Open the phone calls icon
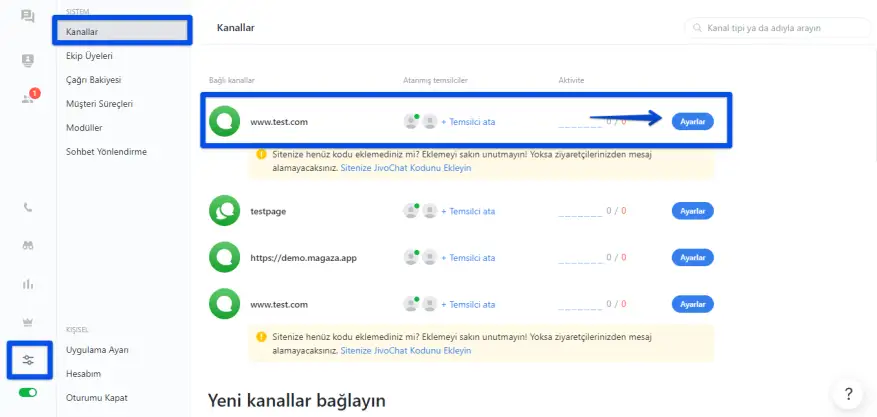 click(27, 208)
